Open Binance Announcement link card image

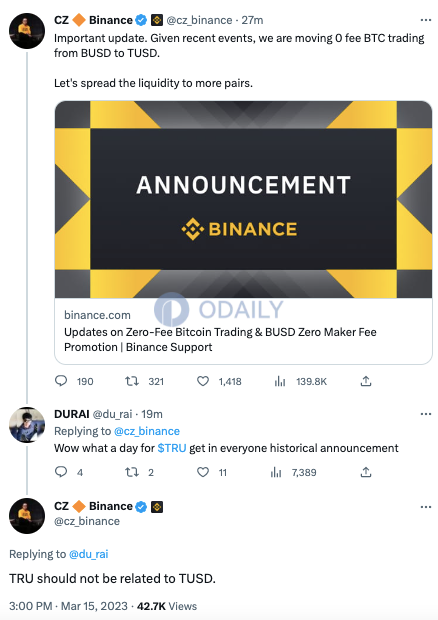(x=243, y=199)
